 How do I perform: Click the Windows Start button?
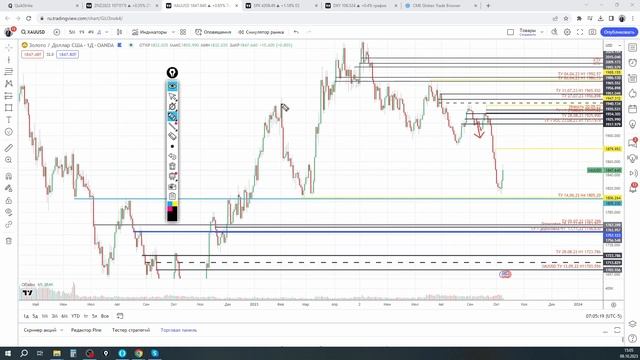point(8,353)
